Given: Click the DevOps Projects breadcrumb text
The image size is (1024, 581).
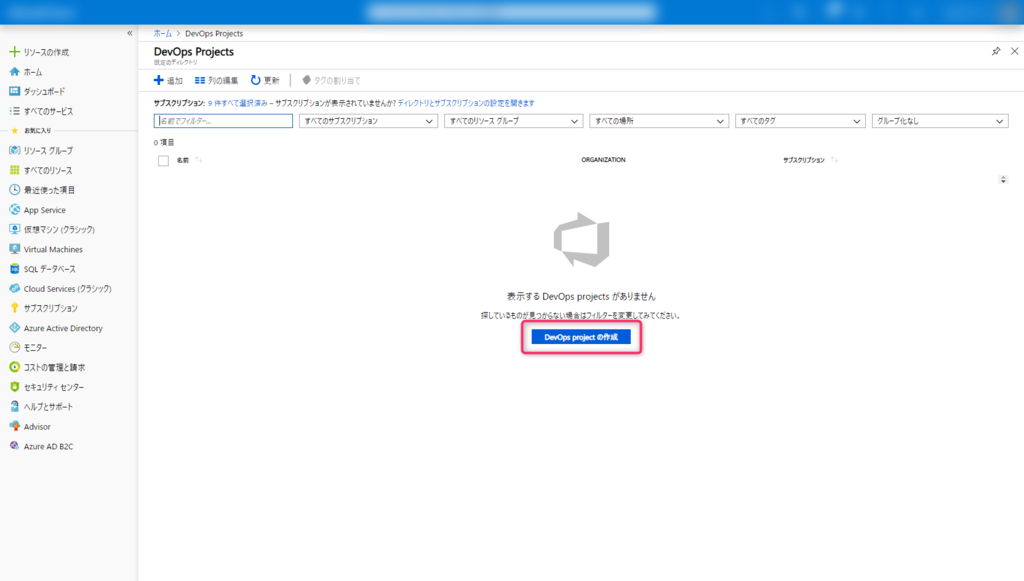Looking at the screenshot, I should 214,33.
